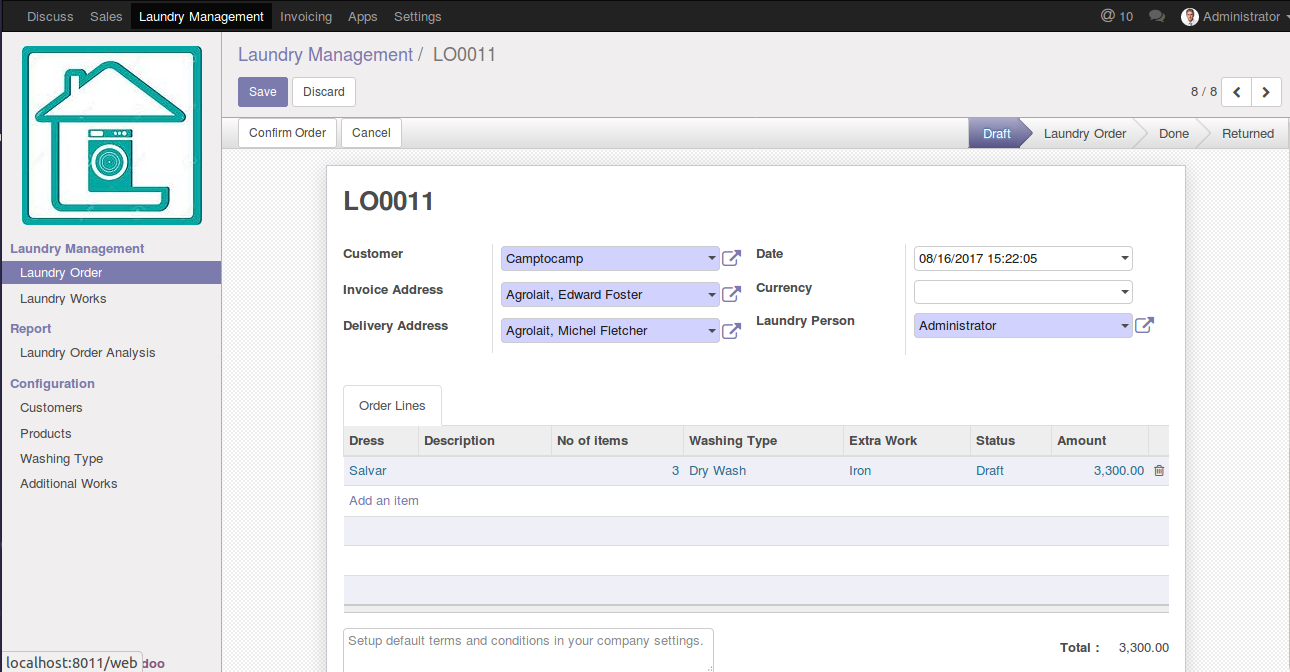Open Customer Camptocamp external link icon
The height and width of the screenshot is (672, 1290).
[x=731, y=258]
